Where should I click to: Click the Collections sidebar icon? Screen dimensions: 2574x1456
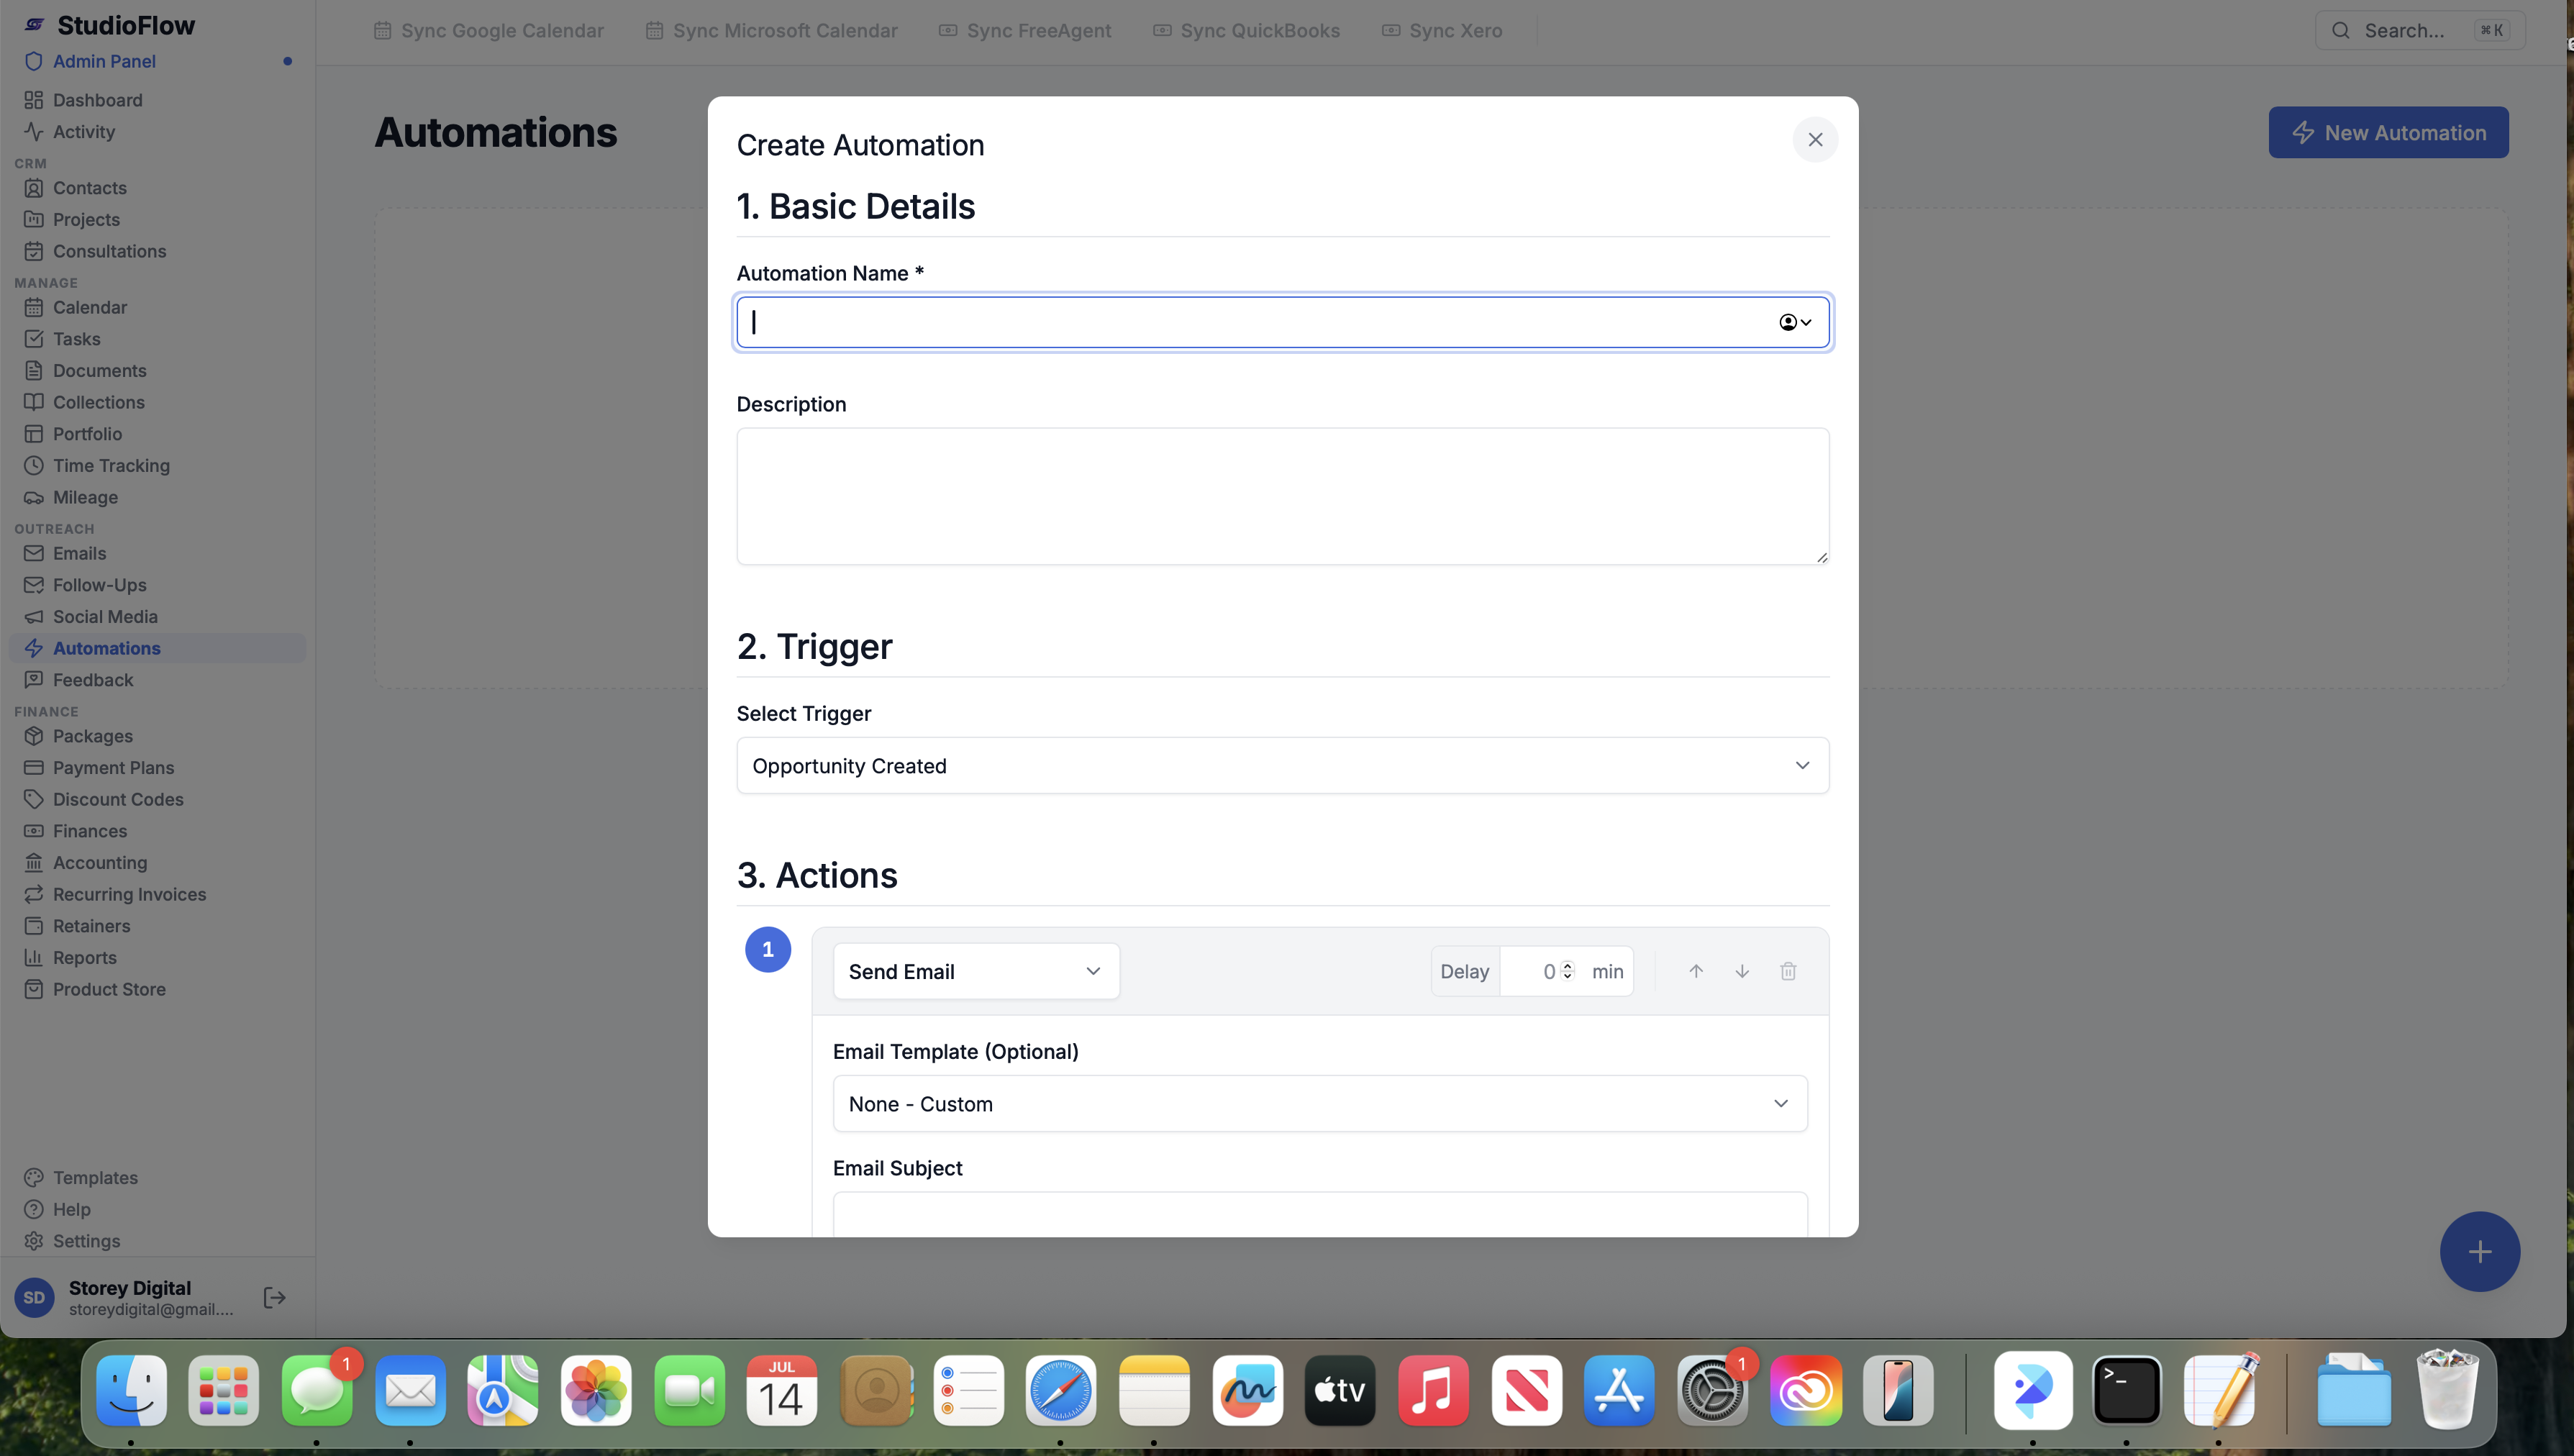tap(34, 402)
